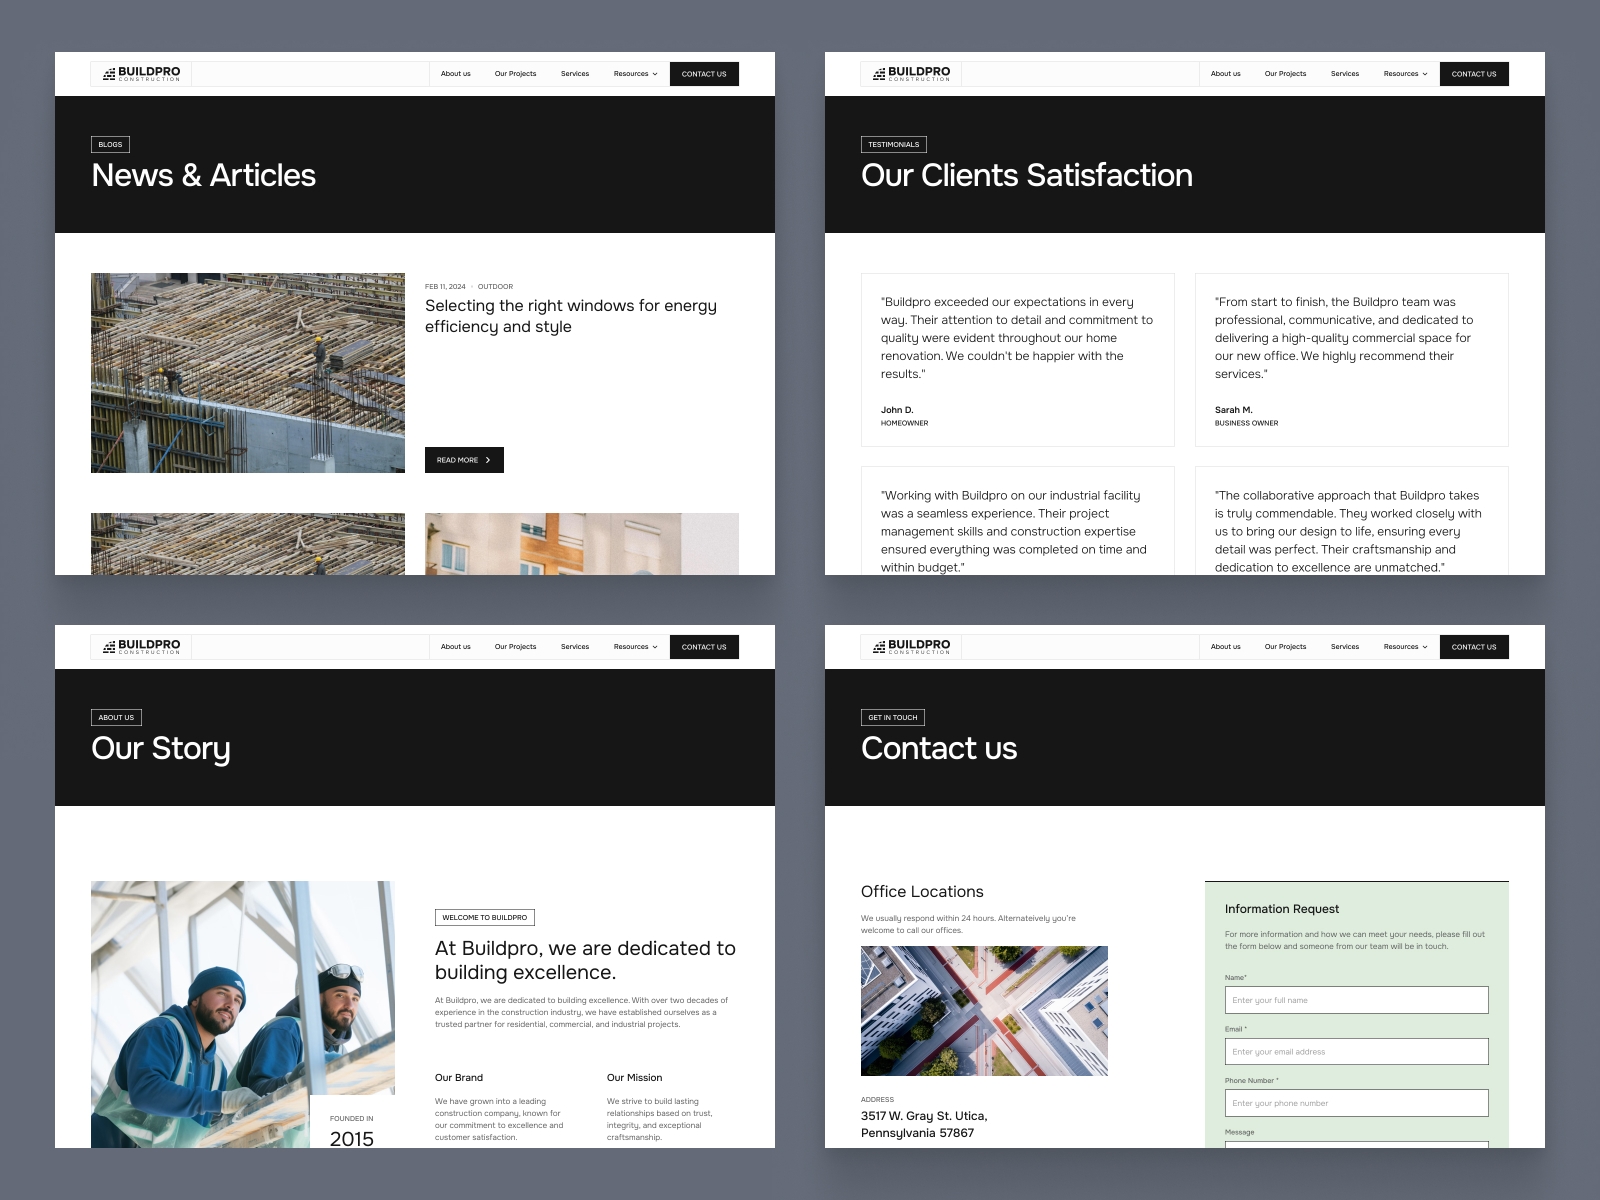Click the BLOGS tag label
The image size is (1600, 1200).
tap(110, 145)
